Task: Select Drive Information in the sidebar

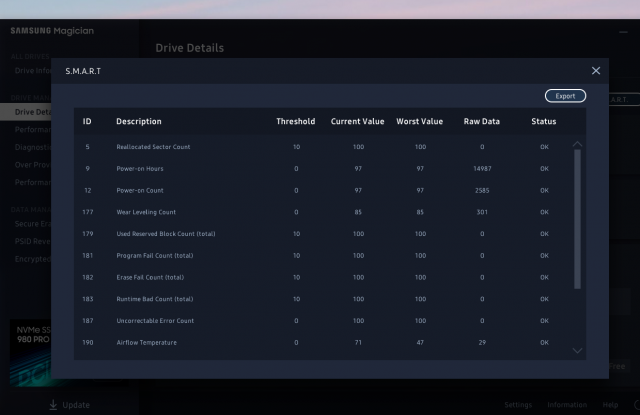Action: click(x=30, y=71)
